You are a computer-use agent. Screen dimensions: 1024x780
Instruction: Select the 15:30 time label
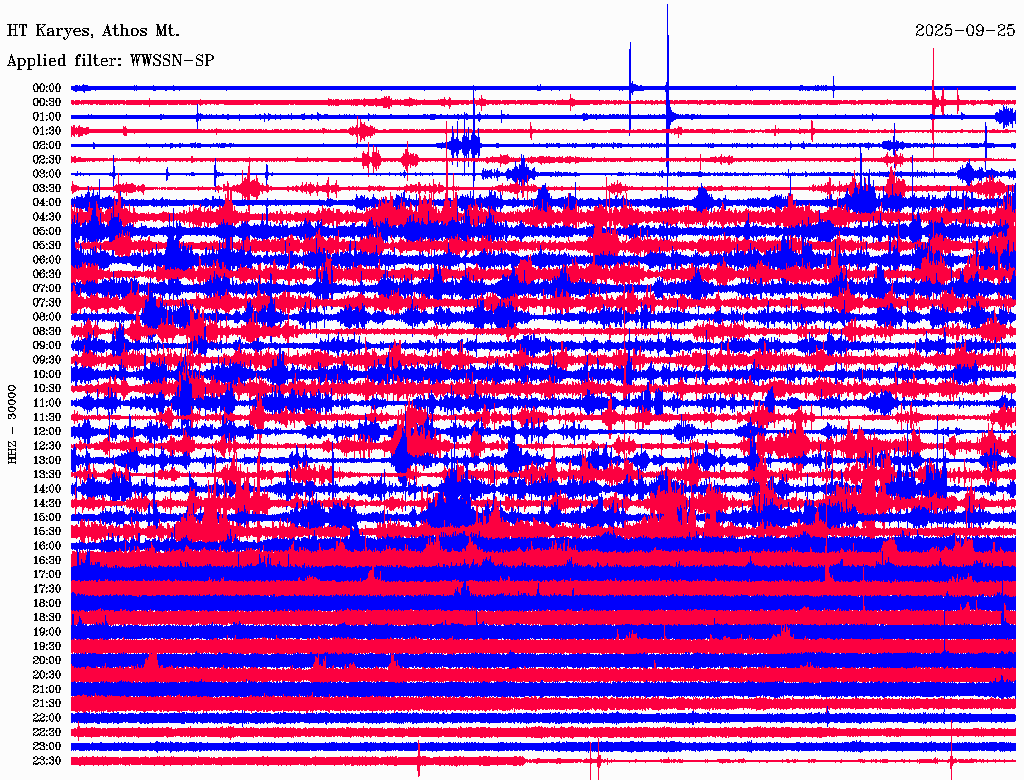coord(46,532)
